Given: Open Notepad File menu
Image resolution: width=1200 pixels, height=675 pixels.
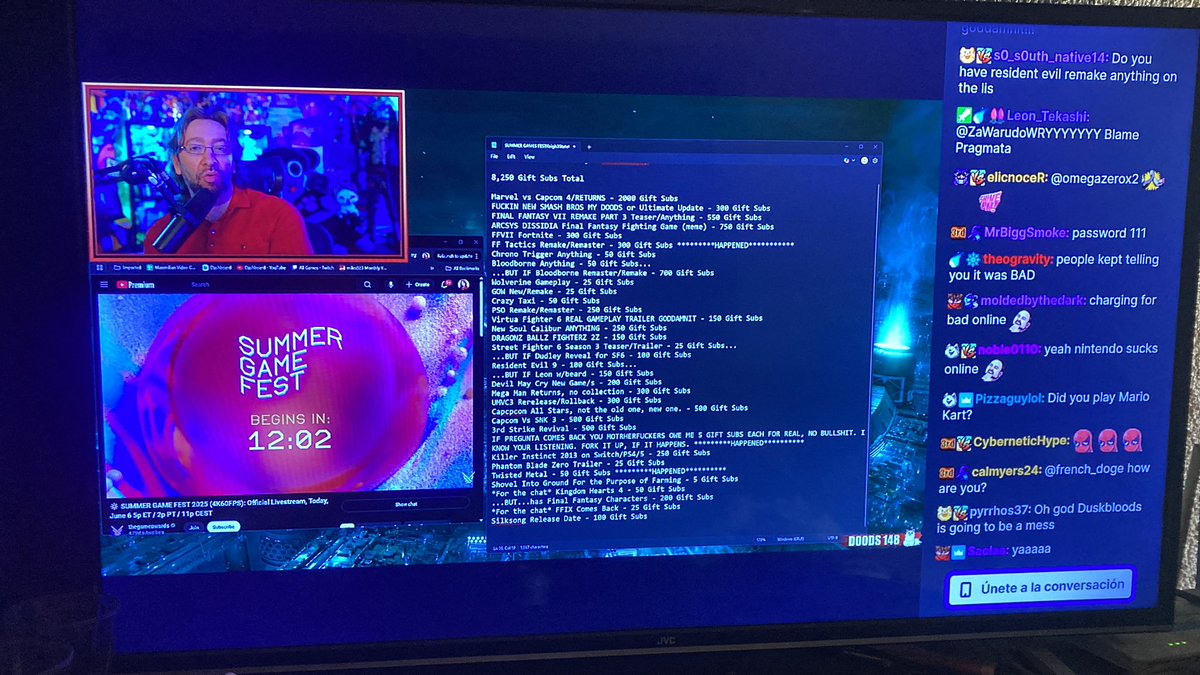Looking at the screenshot, I should (494, 157).
